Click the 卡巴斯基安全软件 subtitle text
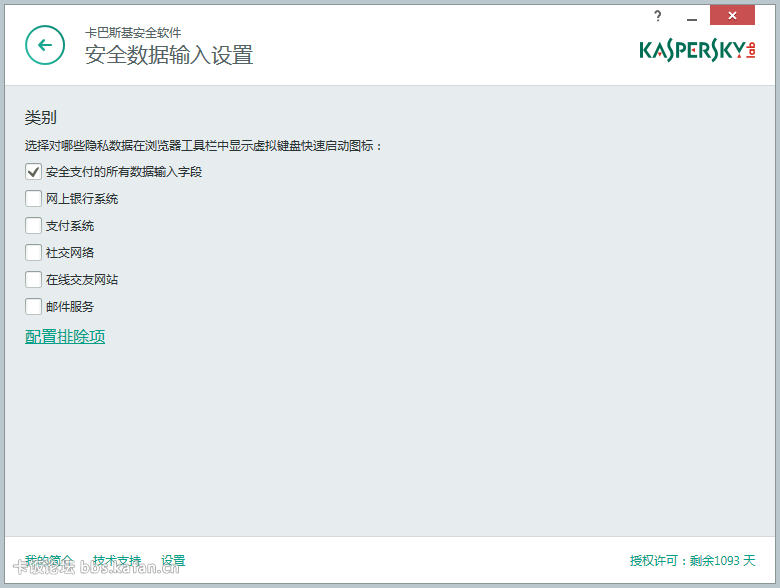Screen dimensions: 780x588 tap(133, 33)
